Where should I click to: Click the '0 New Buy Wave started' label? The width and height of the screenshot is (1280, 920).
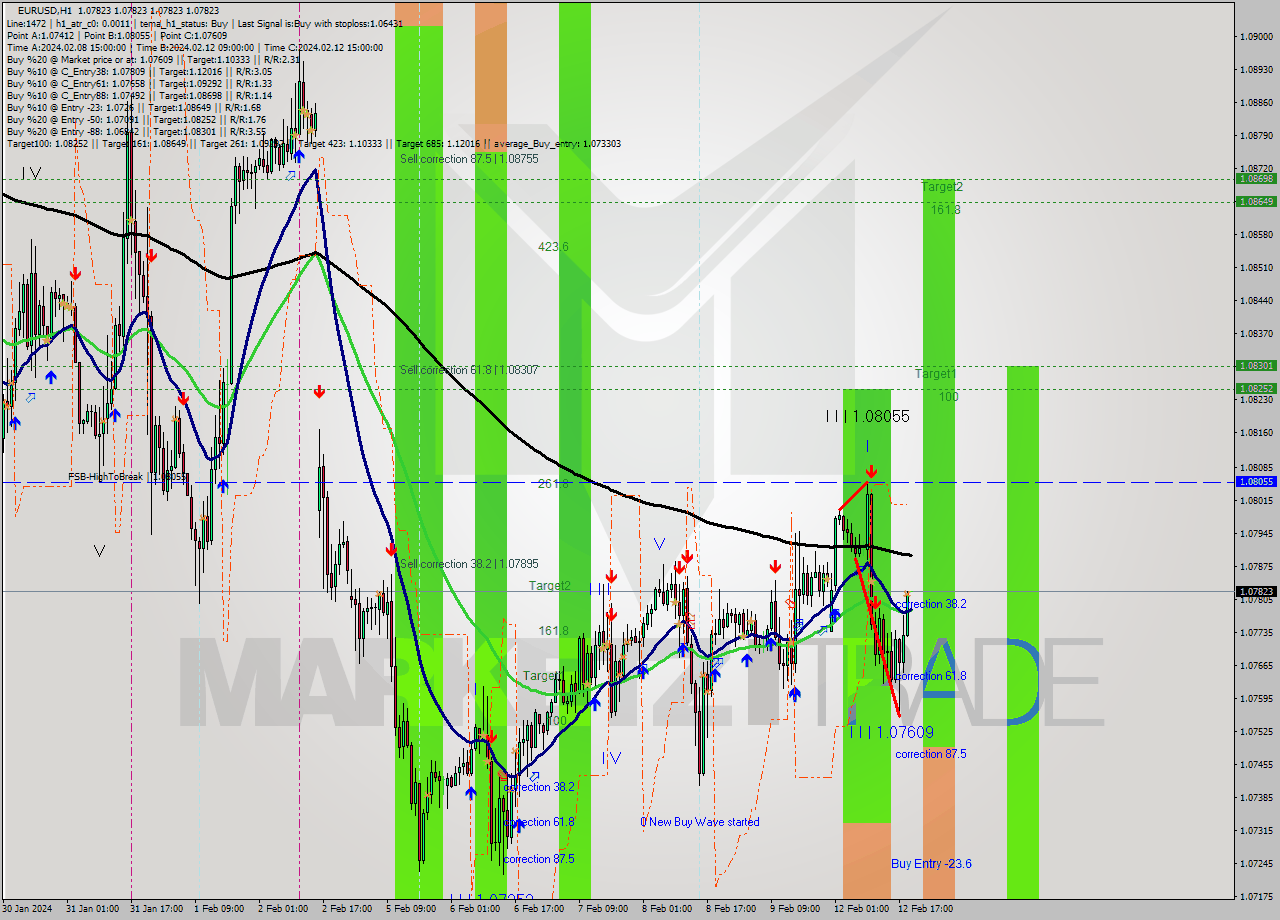click(700, 822)
